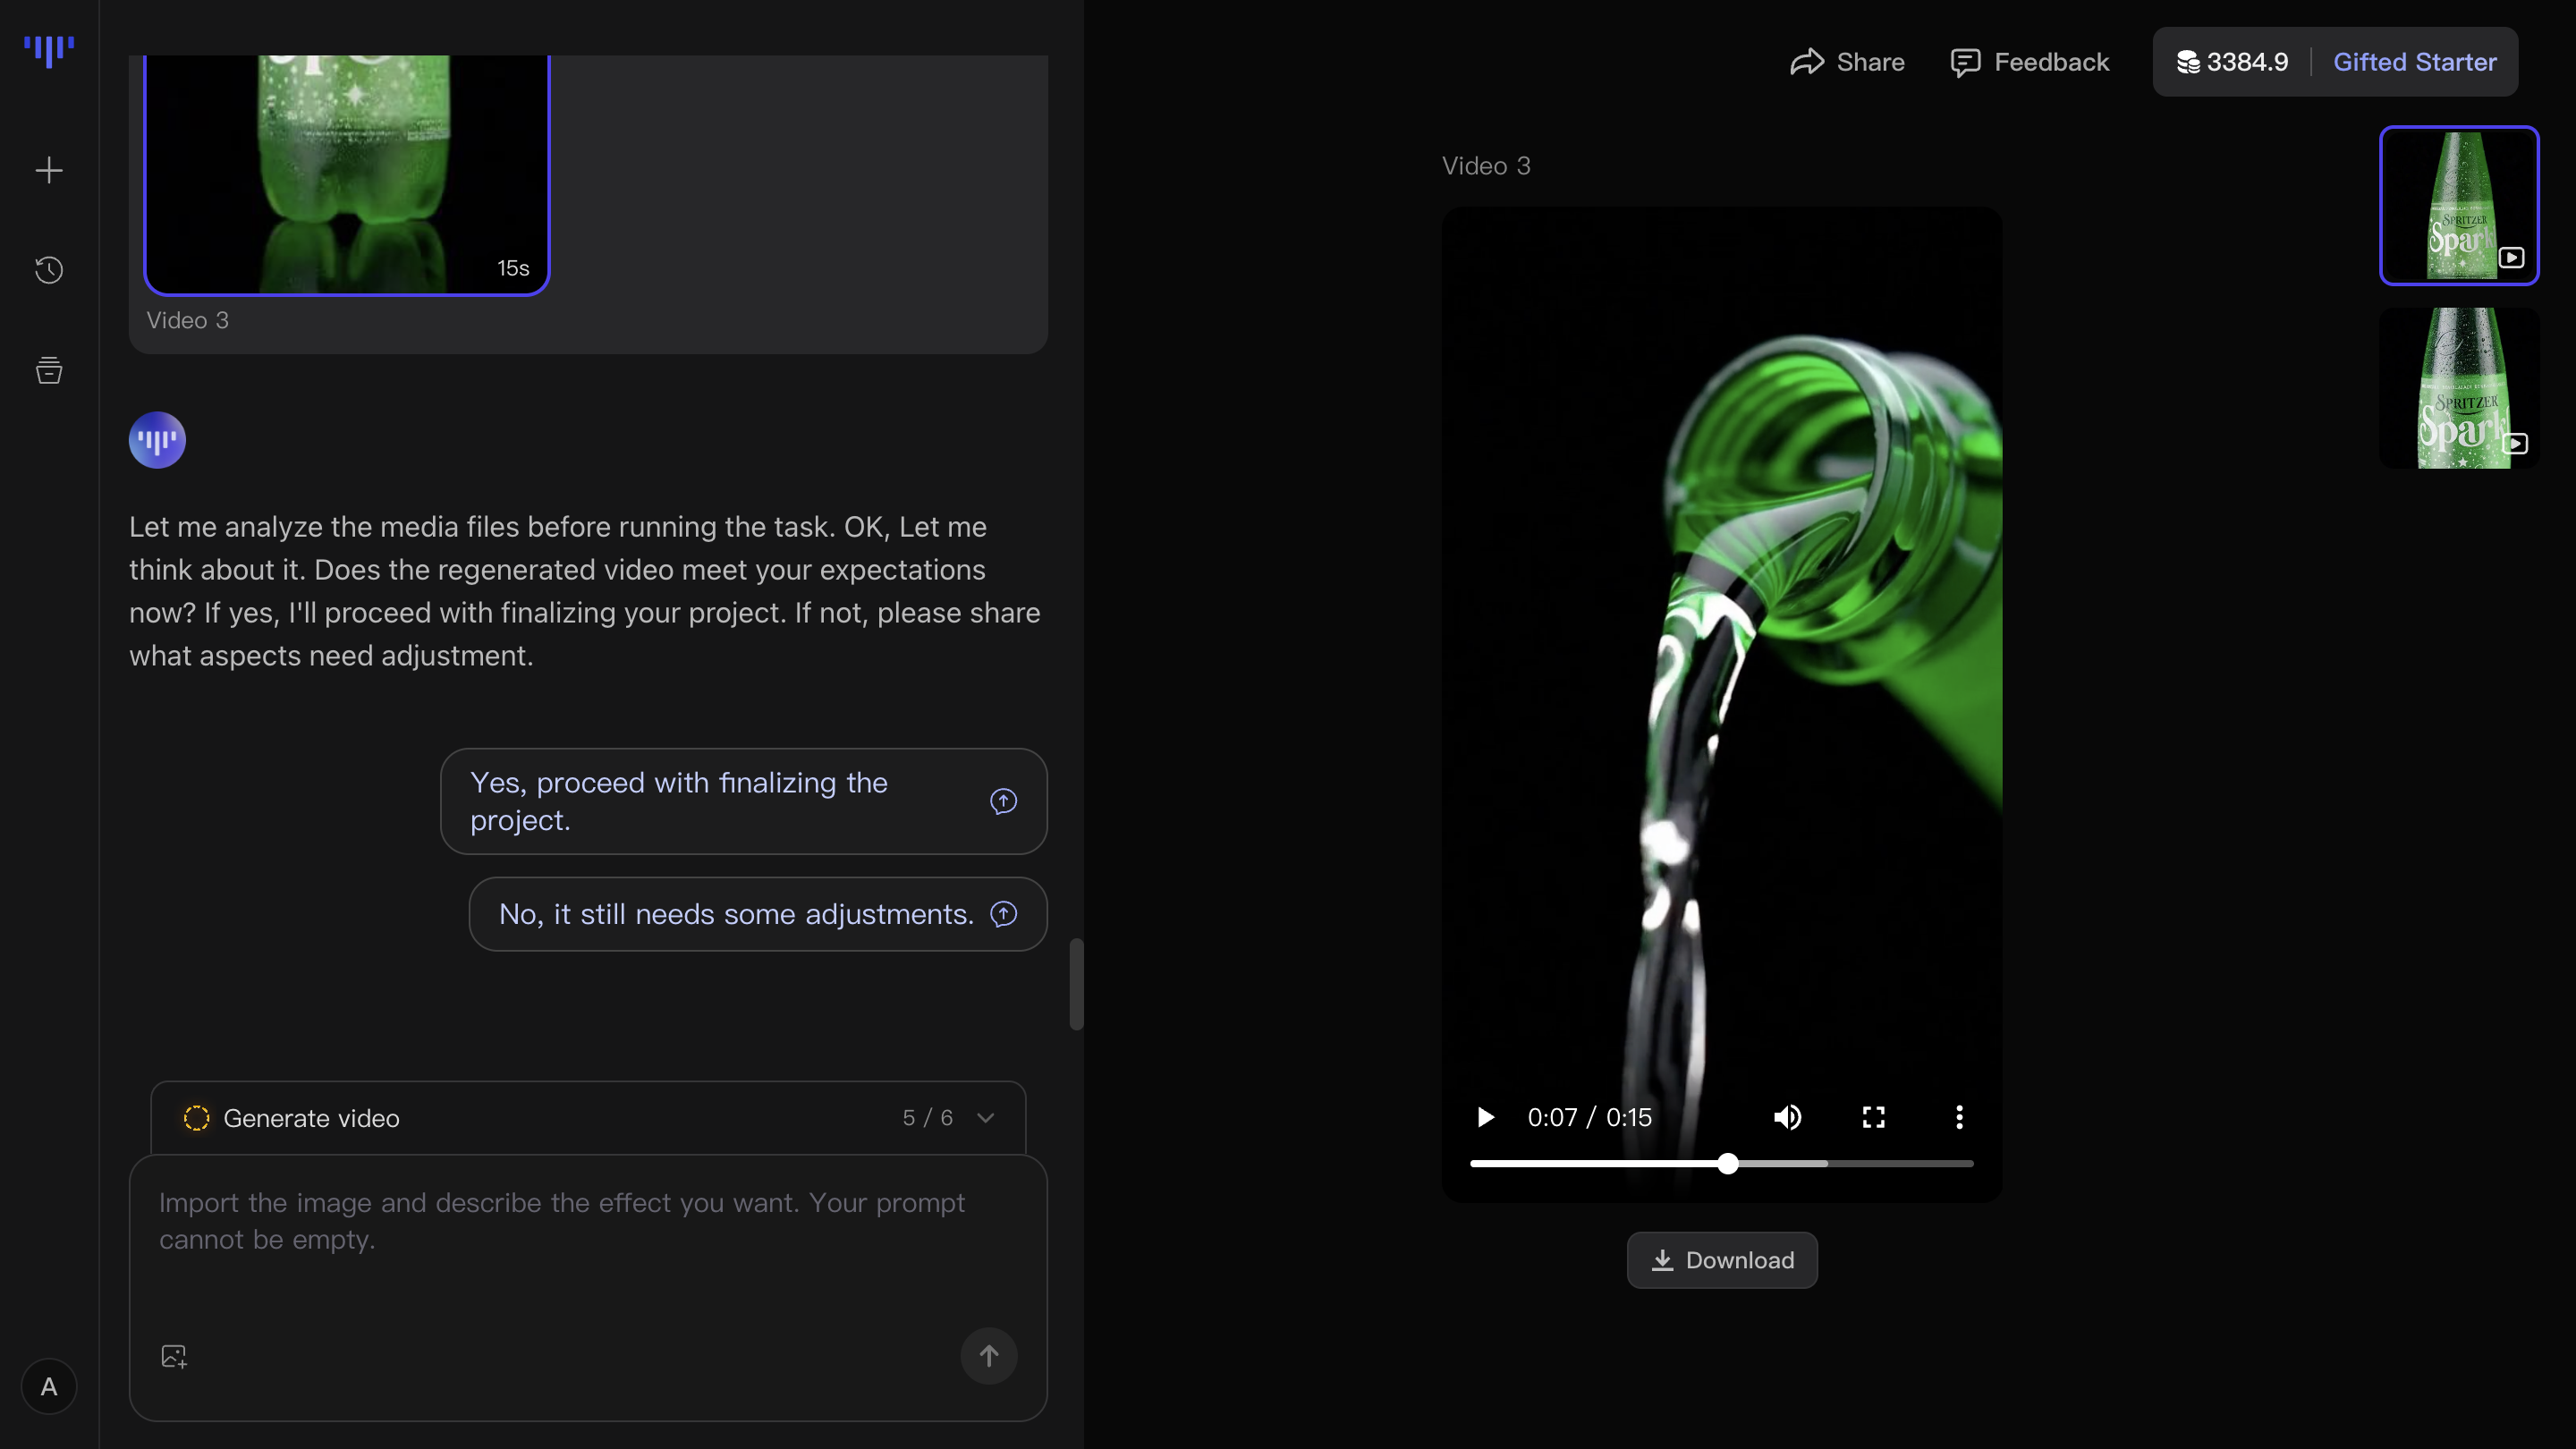Screen dimensions: 2576x1449
Task: Open more video player options
Action: [1958, 1117]
